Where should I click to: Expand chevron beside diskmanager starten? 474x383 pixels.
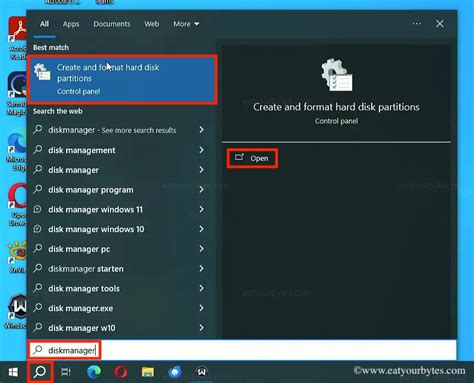click(201, 268)
